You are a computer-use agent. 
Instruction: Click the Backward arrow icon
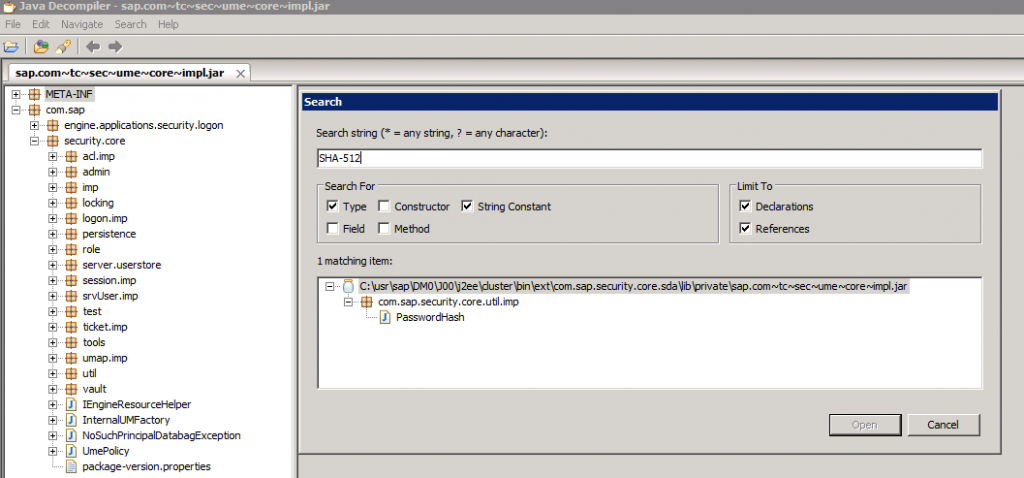[x=93, y=46]
